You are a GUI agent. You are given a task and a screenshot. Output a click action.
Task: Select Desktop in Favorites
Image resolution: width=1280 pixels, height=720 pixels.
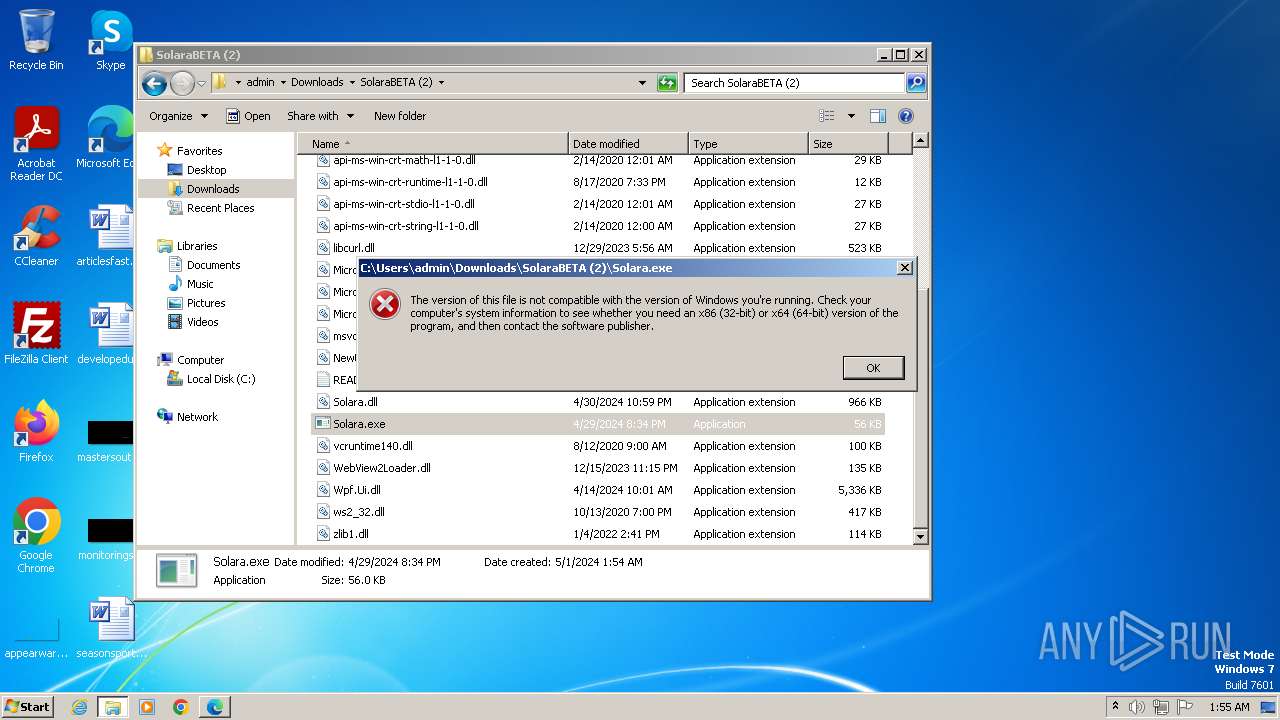pyautogui.click(x=206, y=170)
